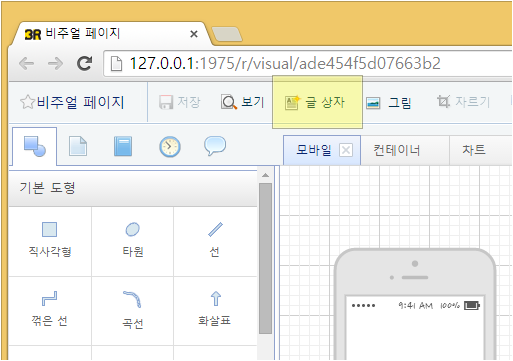Open 보기 preview from the toolbar

coord(243,102)
